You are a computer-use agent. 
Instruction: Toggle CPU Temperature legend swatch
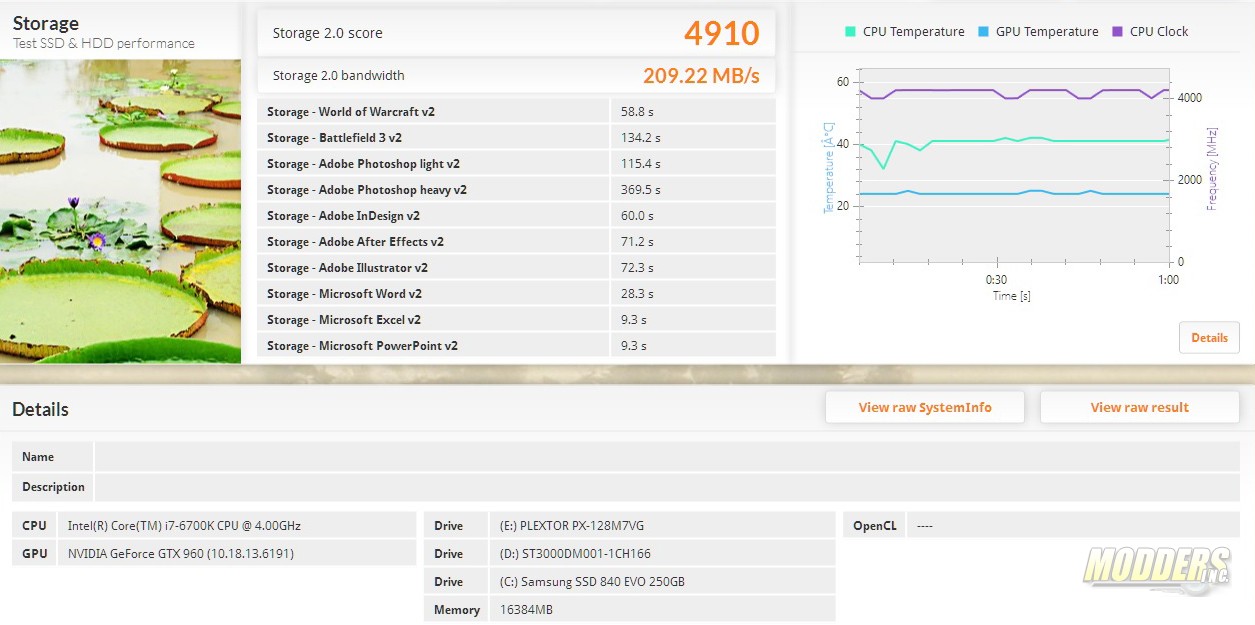coord(850,32)
